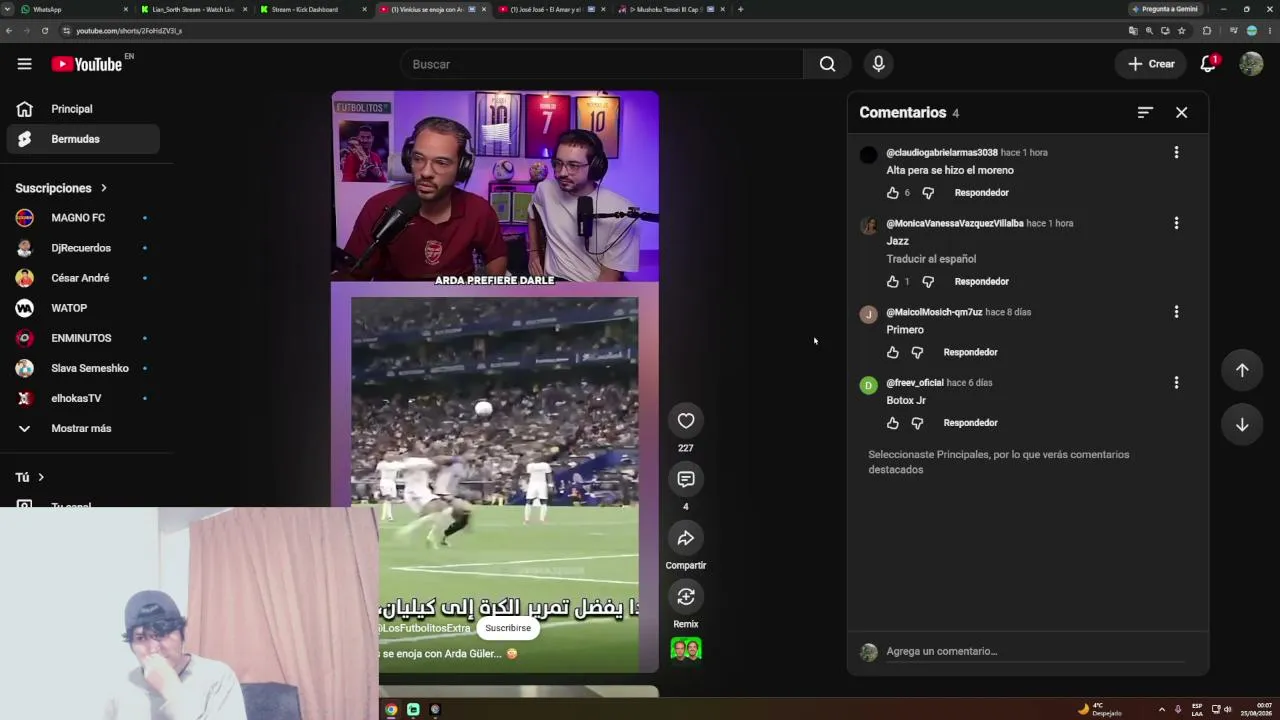Expand the Suscripciones section
This screenshot has height=720, width=1280.
tap(61, 188)
